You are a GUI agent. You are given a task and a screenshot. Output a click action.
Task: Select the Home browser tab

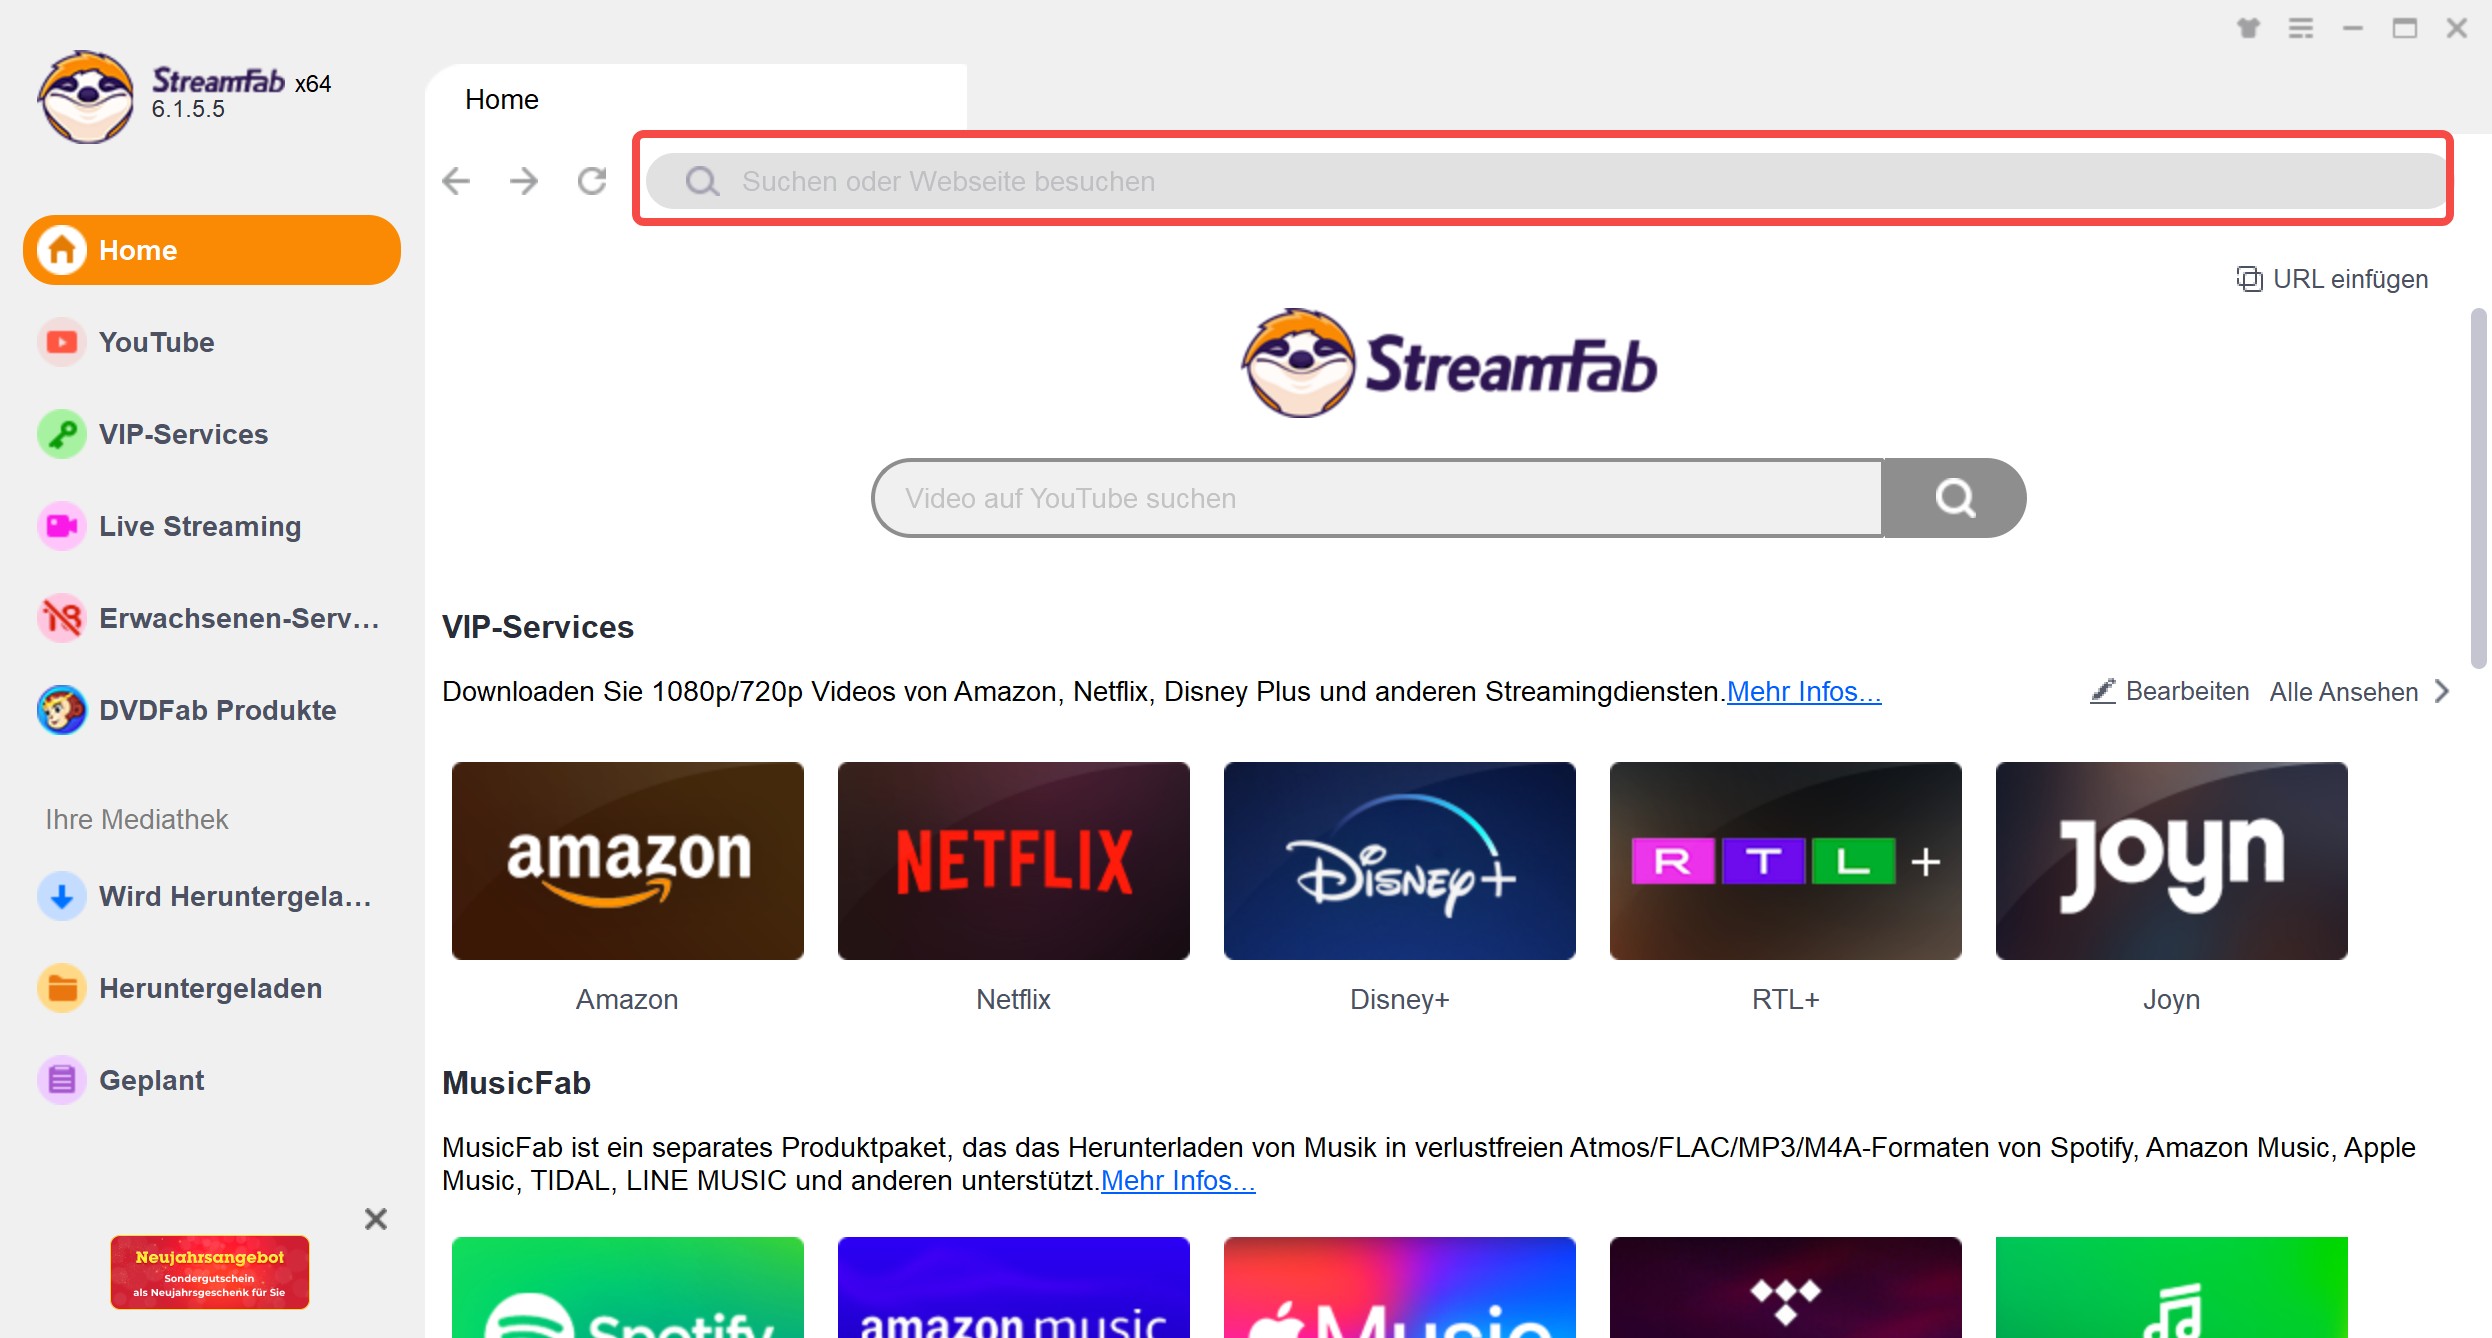coord(696,99)
